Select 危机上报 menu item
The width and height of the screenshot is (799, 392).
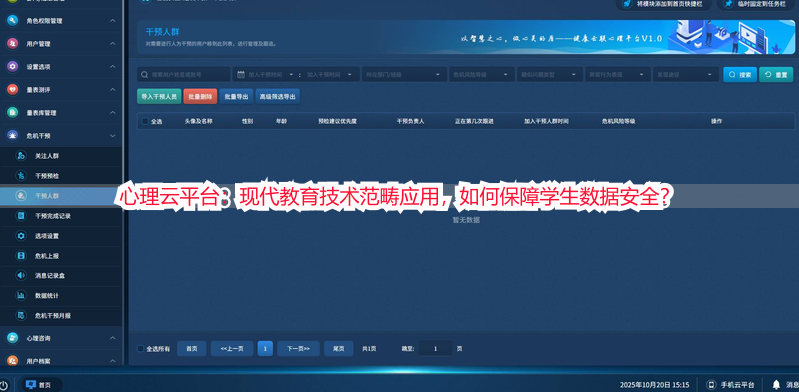[61, 255]
